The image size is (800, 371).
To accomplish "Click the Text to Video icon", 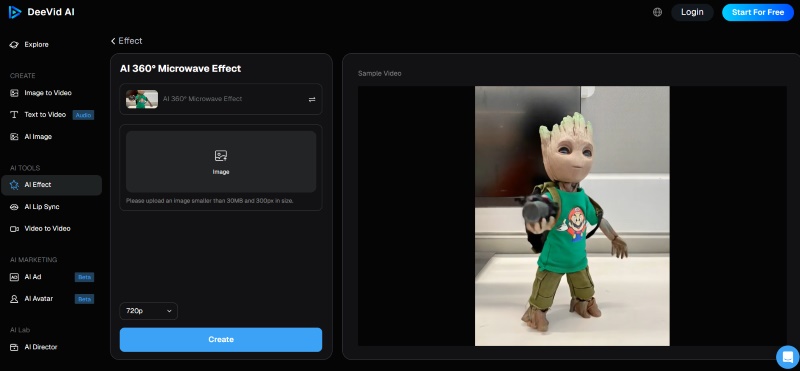I will 14,115.
